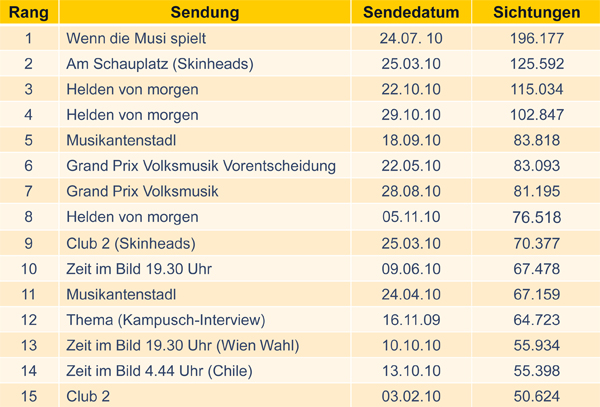Click the 102.847 viewings value
This screenshot has height=407, width=600.
pyautogui.click(x=537, y=115)
